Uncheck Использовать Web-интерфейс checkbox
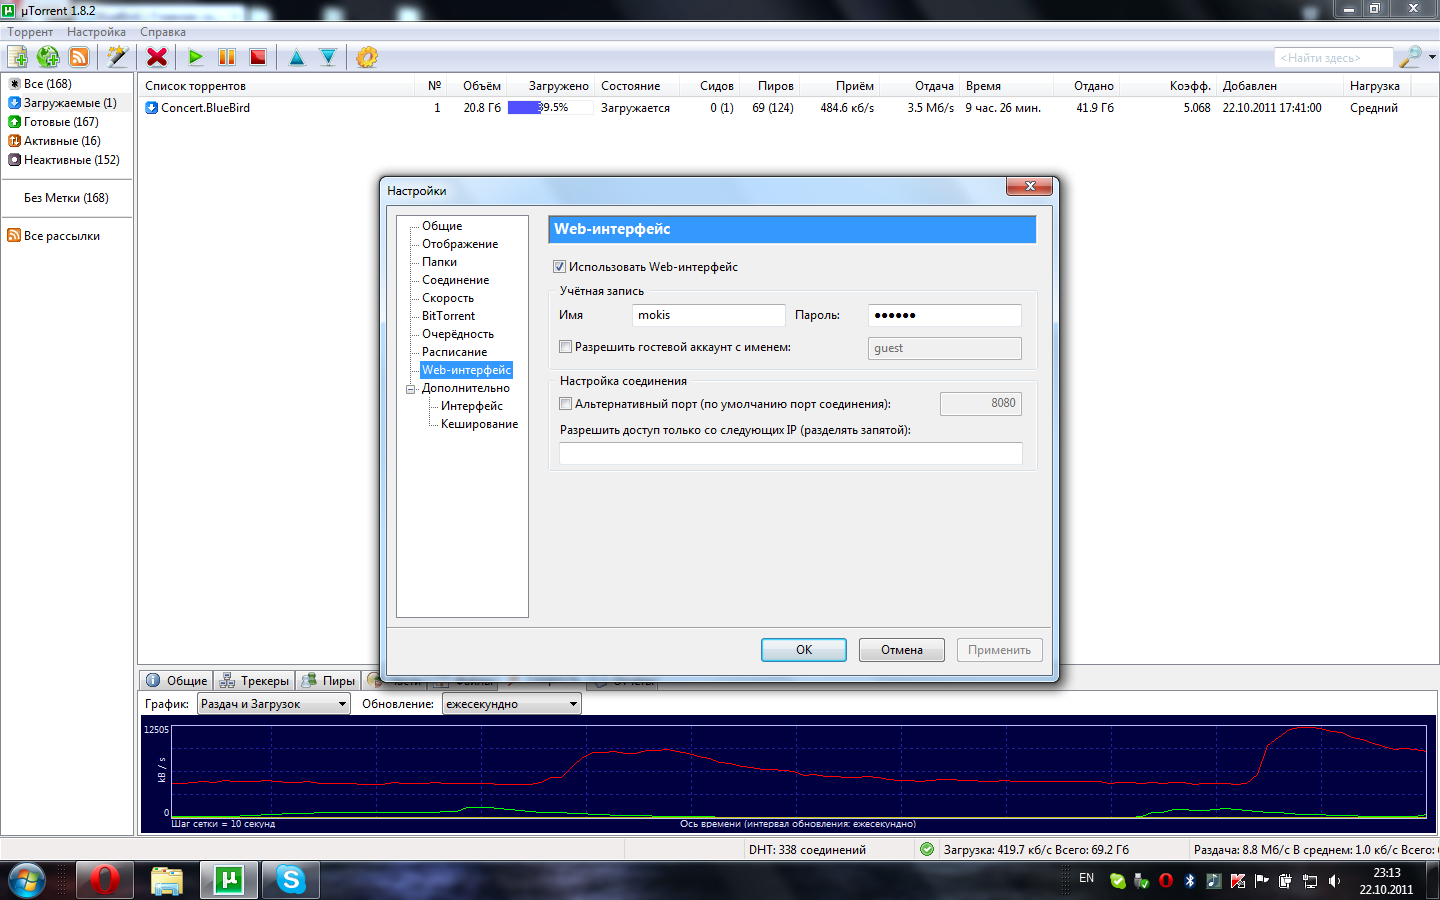 coord(560,267)
